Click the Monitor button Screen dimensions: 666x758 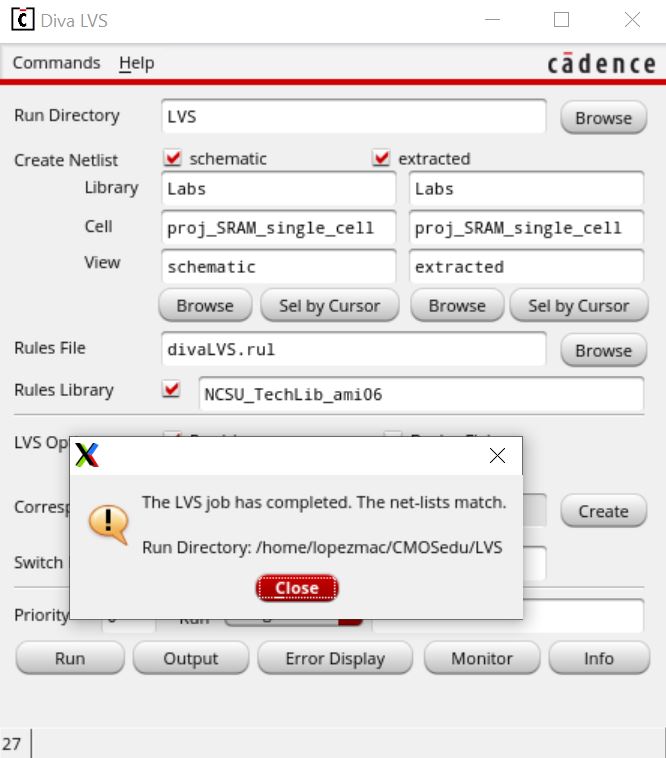click(482, 658)
